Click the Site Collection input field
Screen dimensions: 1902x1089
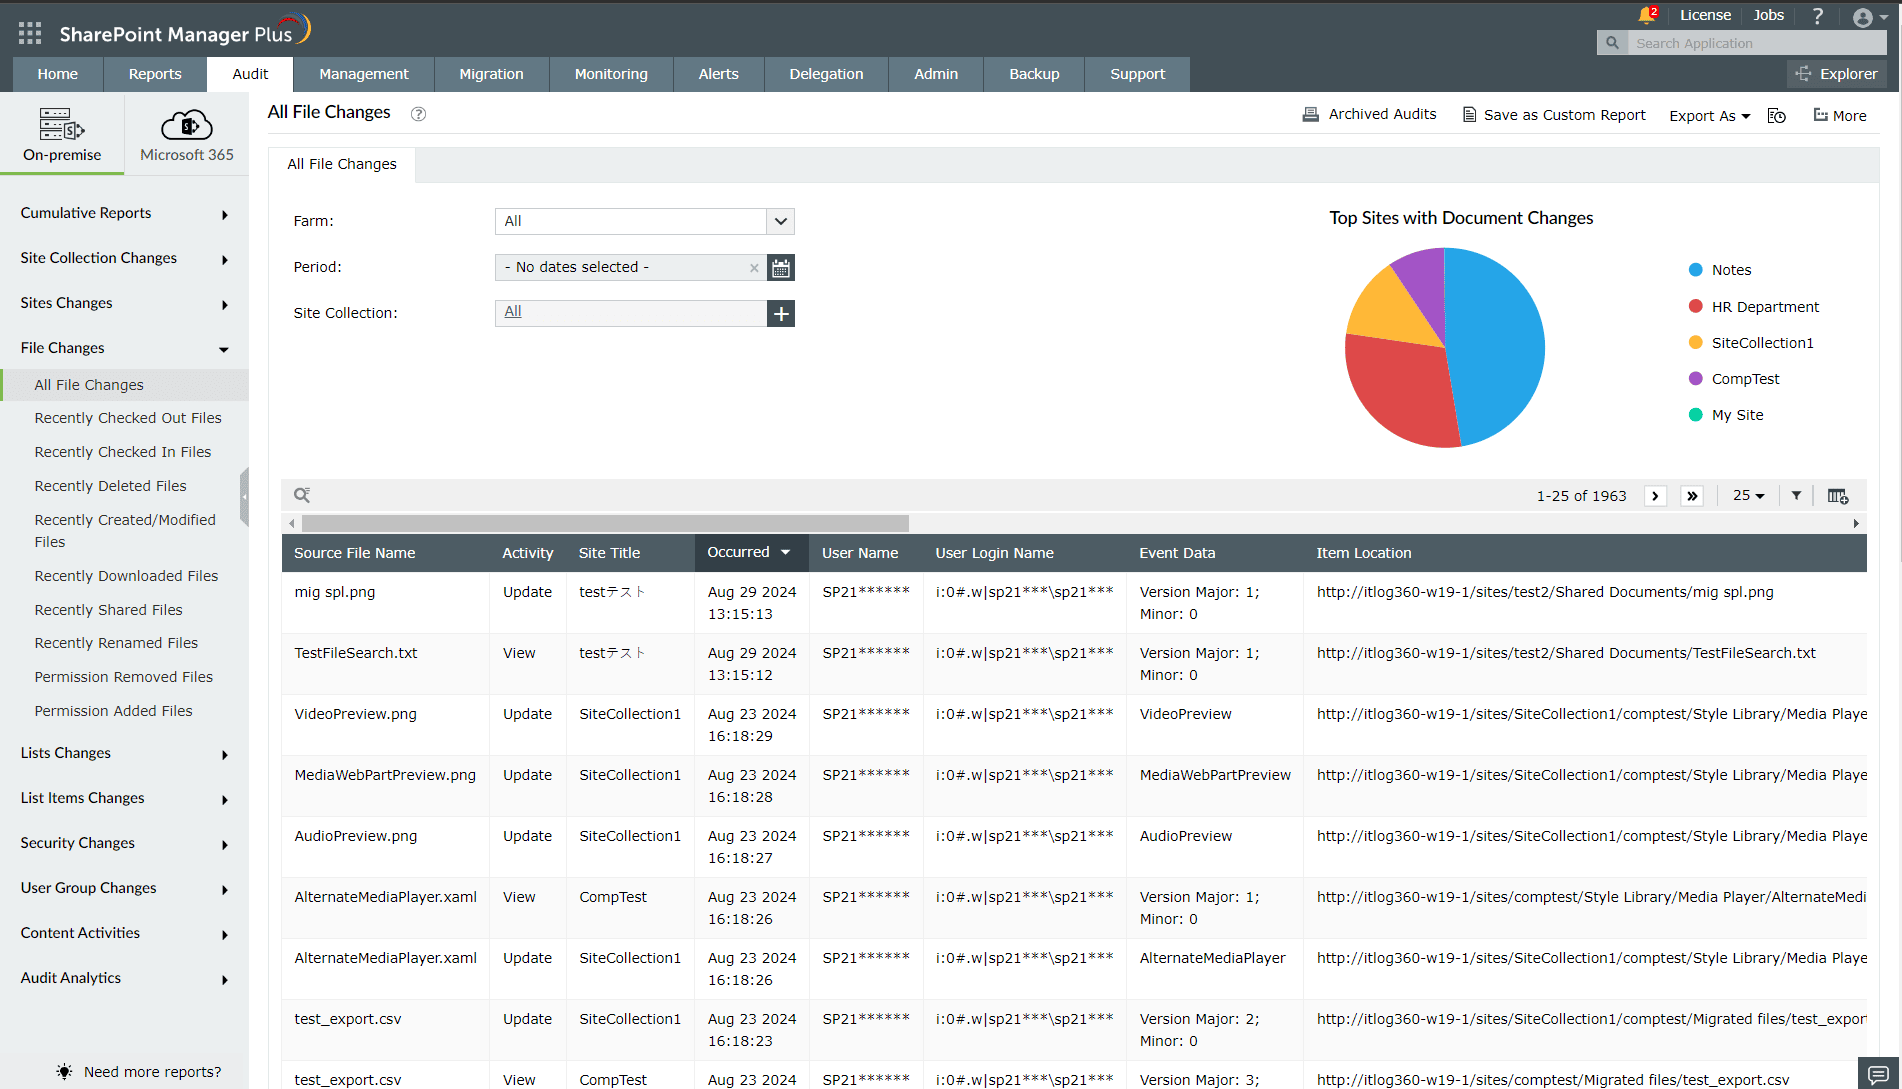631,314
